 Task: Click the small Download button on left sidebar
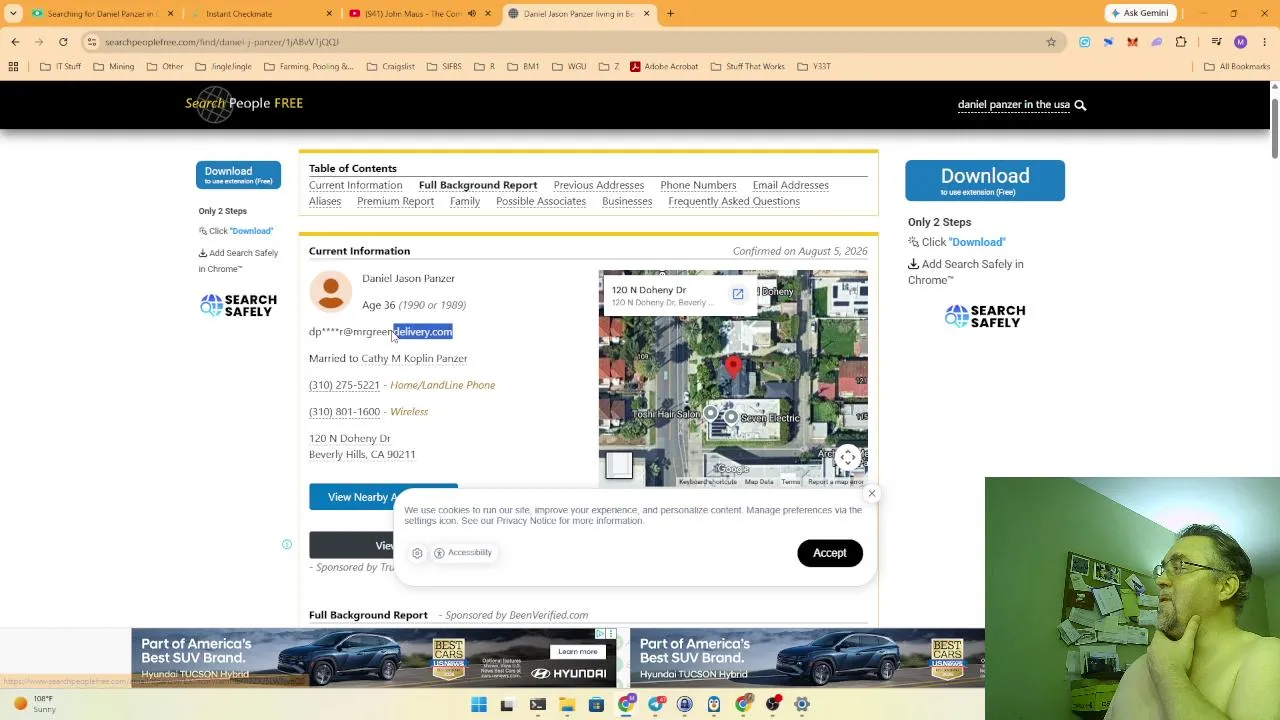click(x=238, y=175)
